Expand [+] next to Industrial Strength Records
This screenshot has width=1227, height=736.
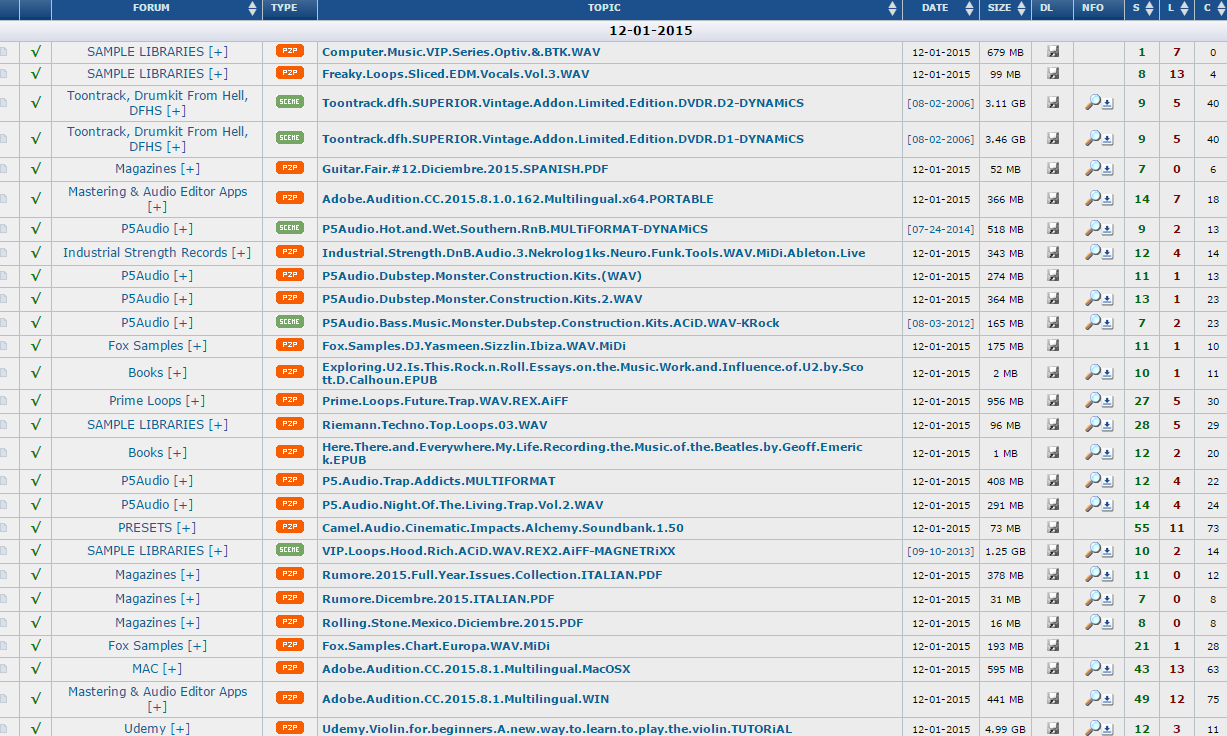(x=241, y=253)
